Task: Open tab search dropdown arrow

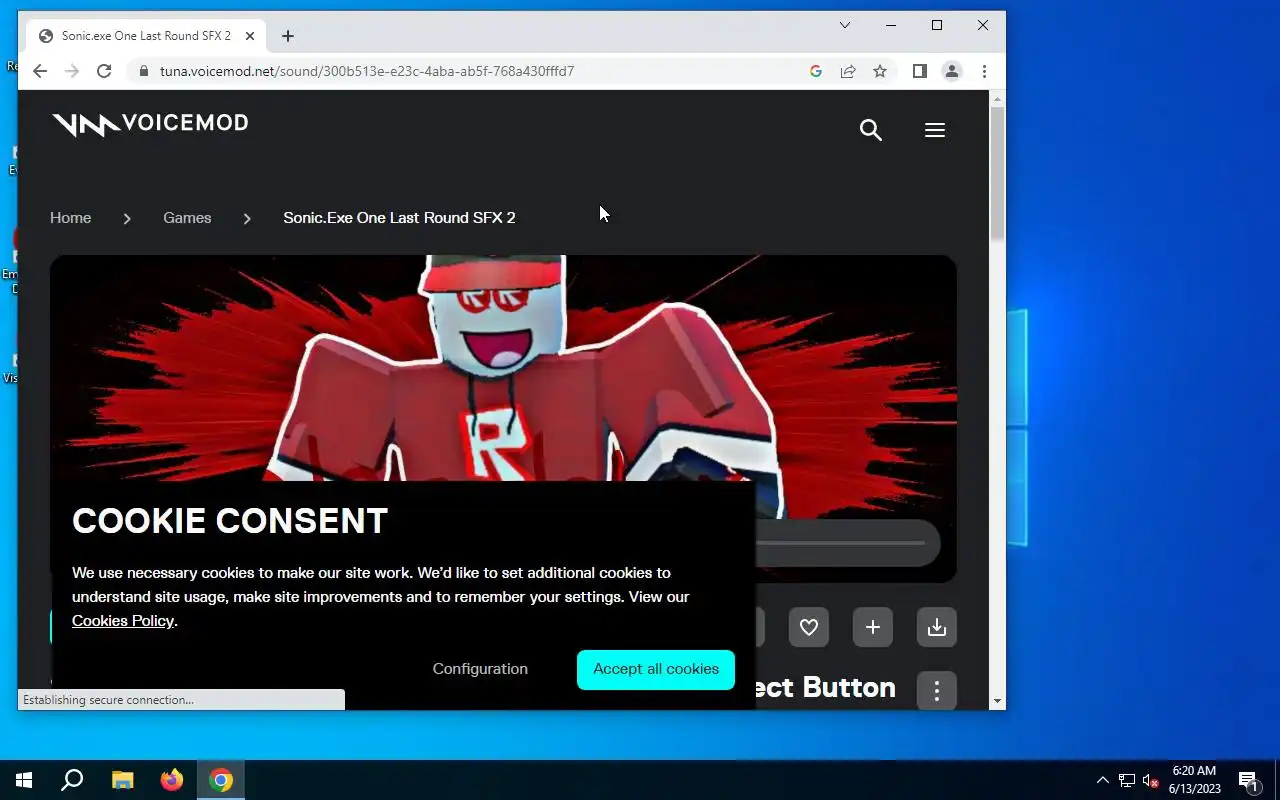Action: [845, 25]
